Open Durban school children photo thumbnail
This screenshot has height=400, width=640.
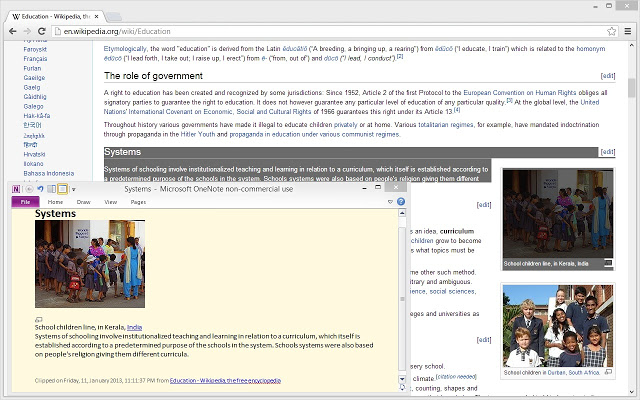558,326
